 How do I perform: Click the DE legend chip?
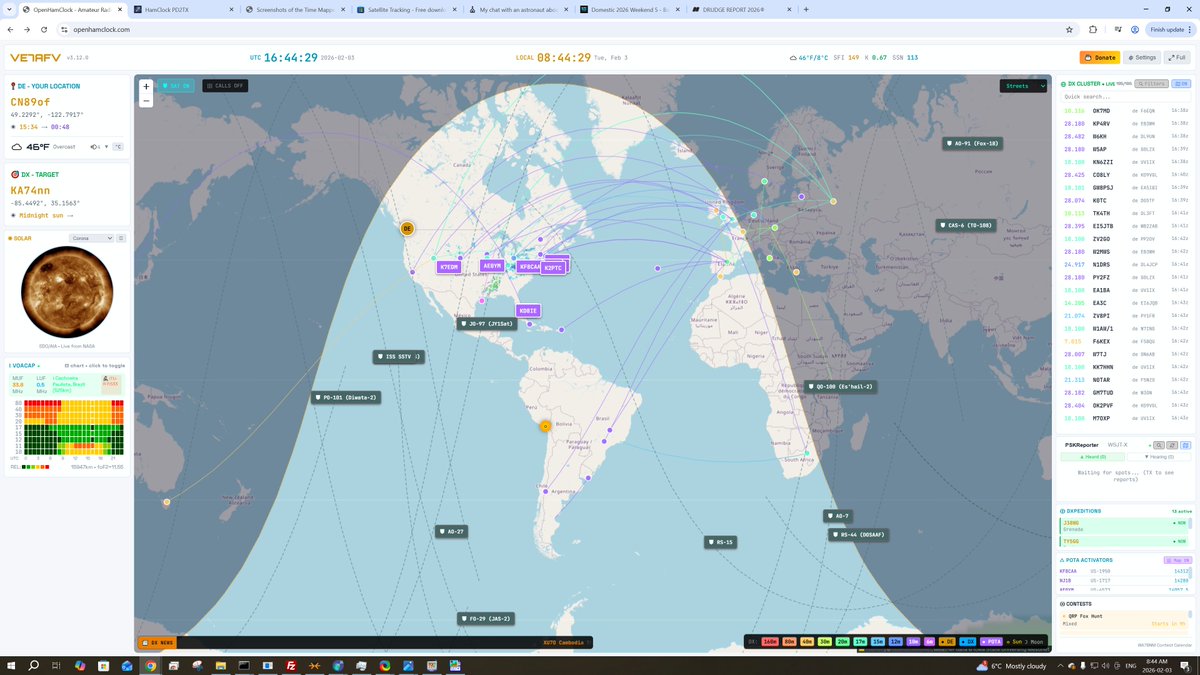pos(948,642)
